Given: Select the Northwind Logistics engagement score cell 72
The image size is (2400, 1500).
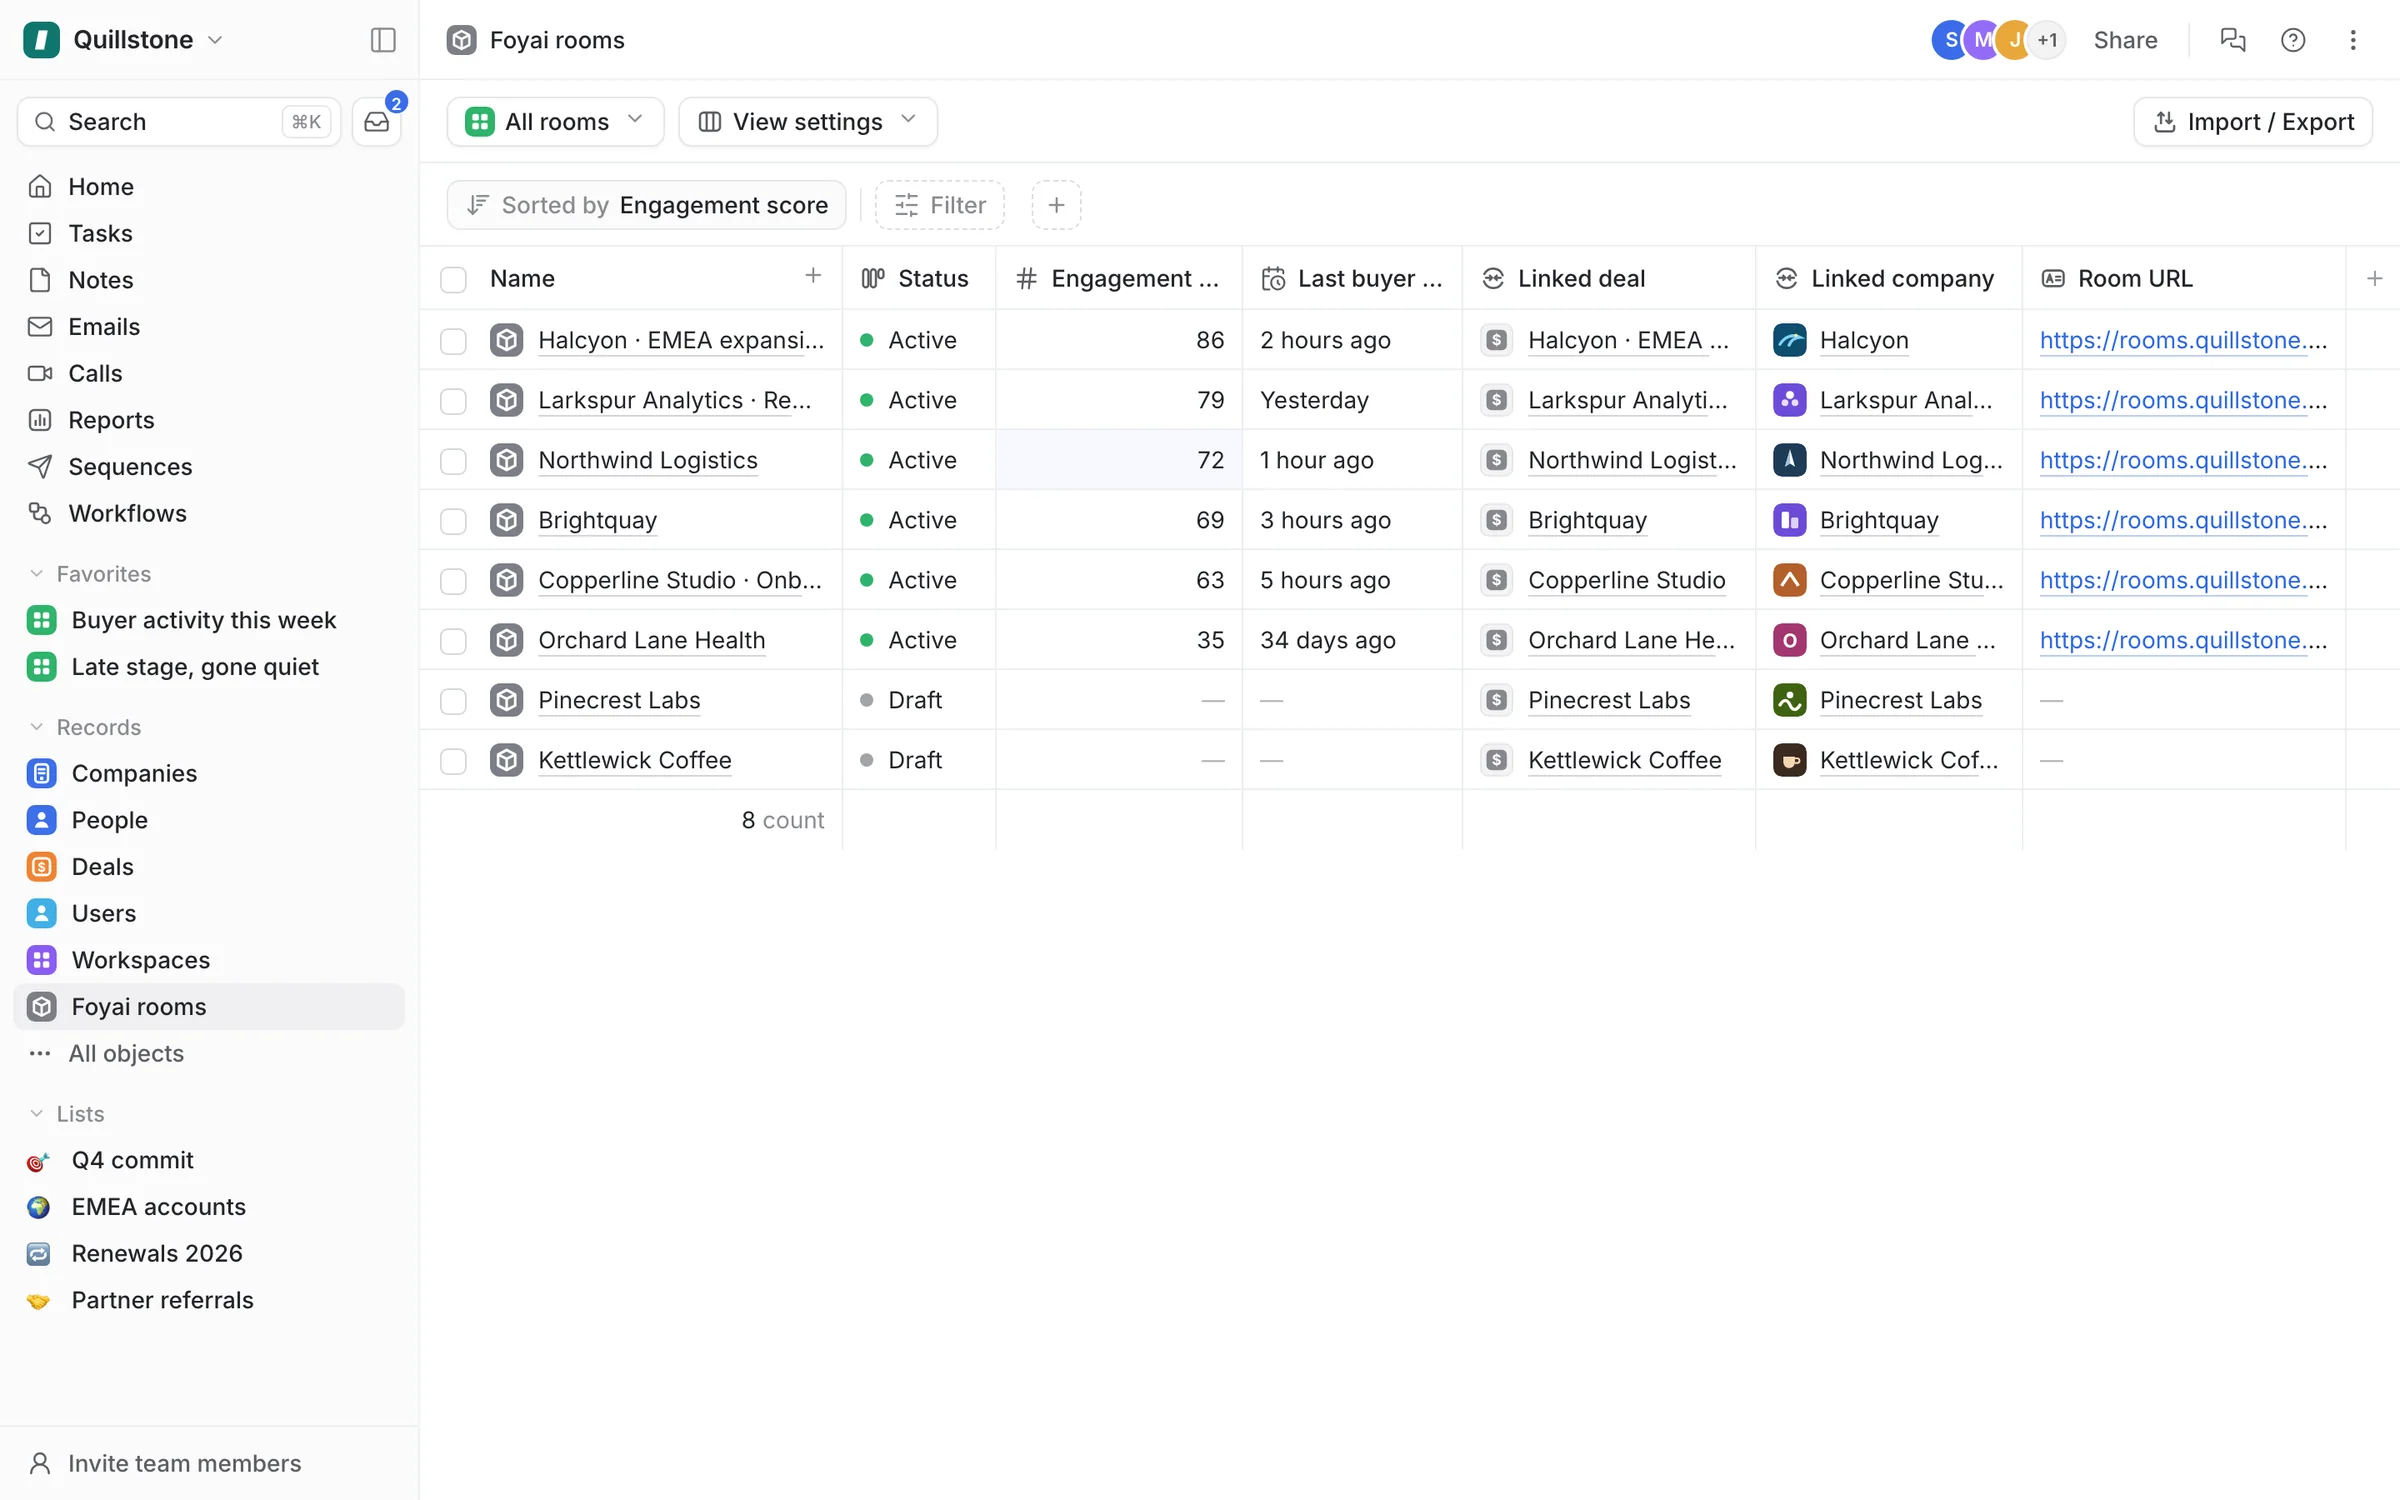Looking at the screenshot, I should point(1119,460).
